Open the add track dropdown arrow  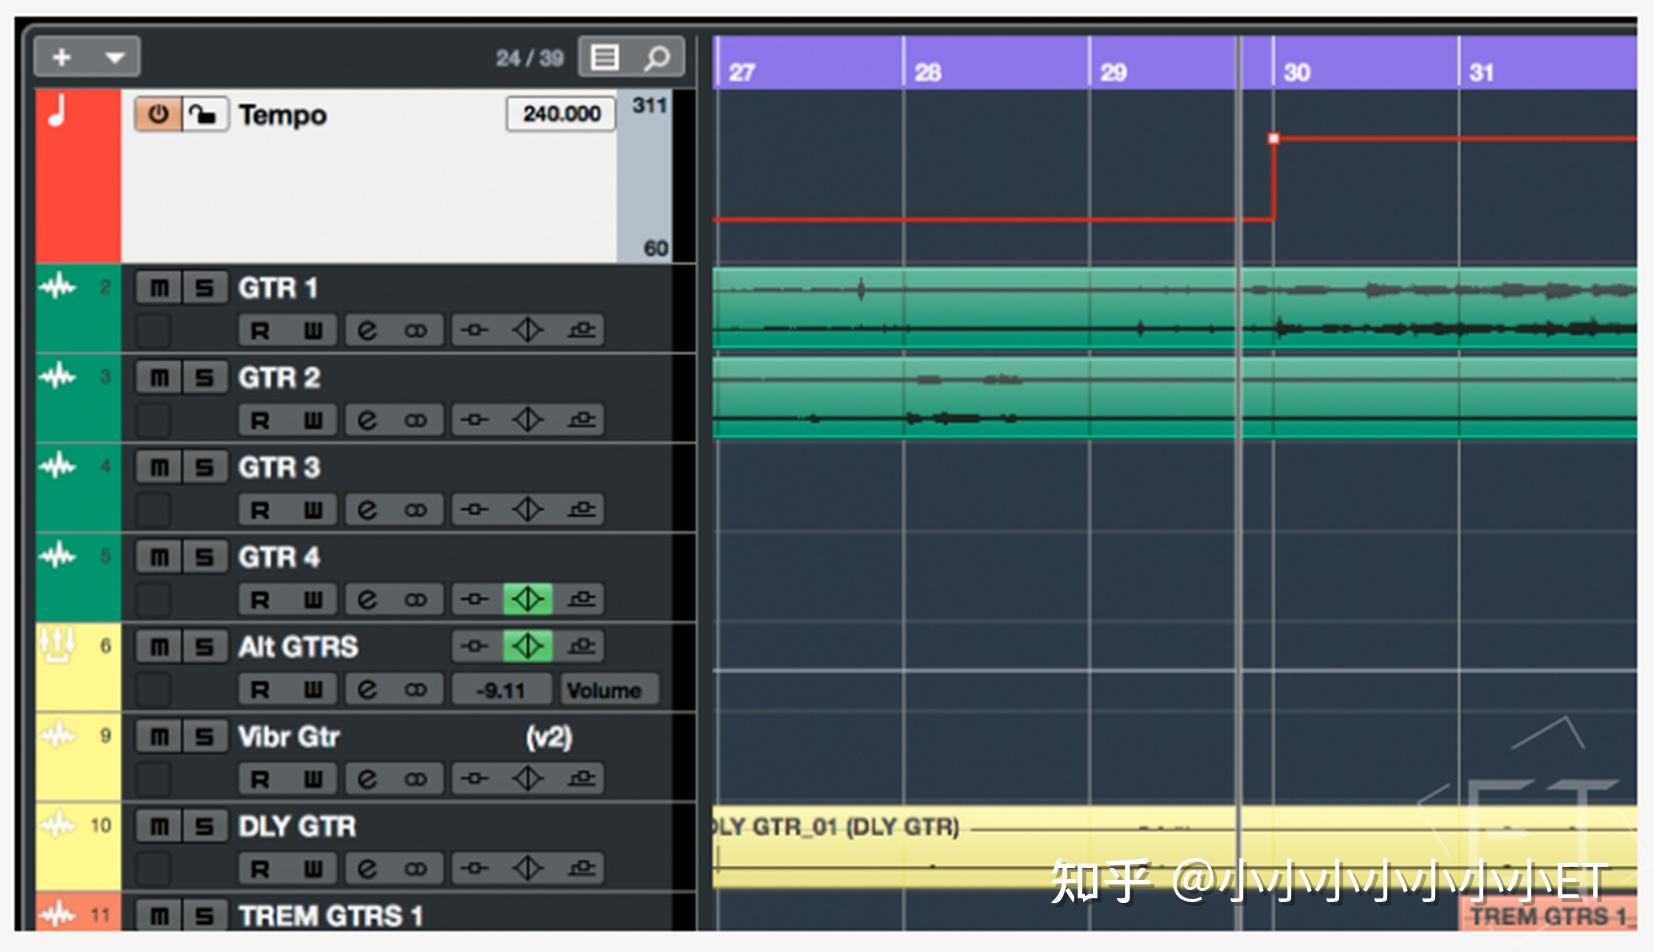113,57
